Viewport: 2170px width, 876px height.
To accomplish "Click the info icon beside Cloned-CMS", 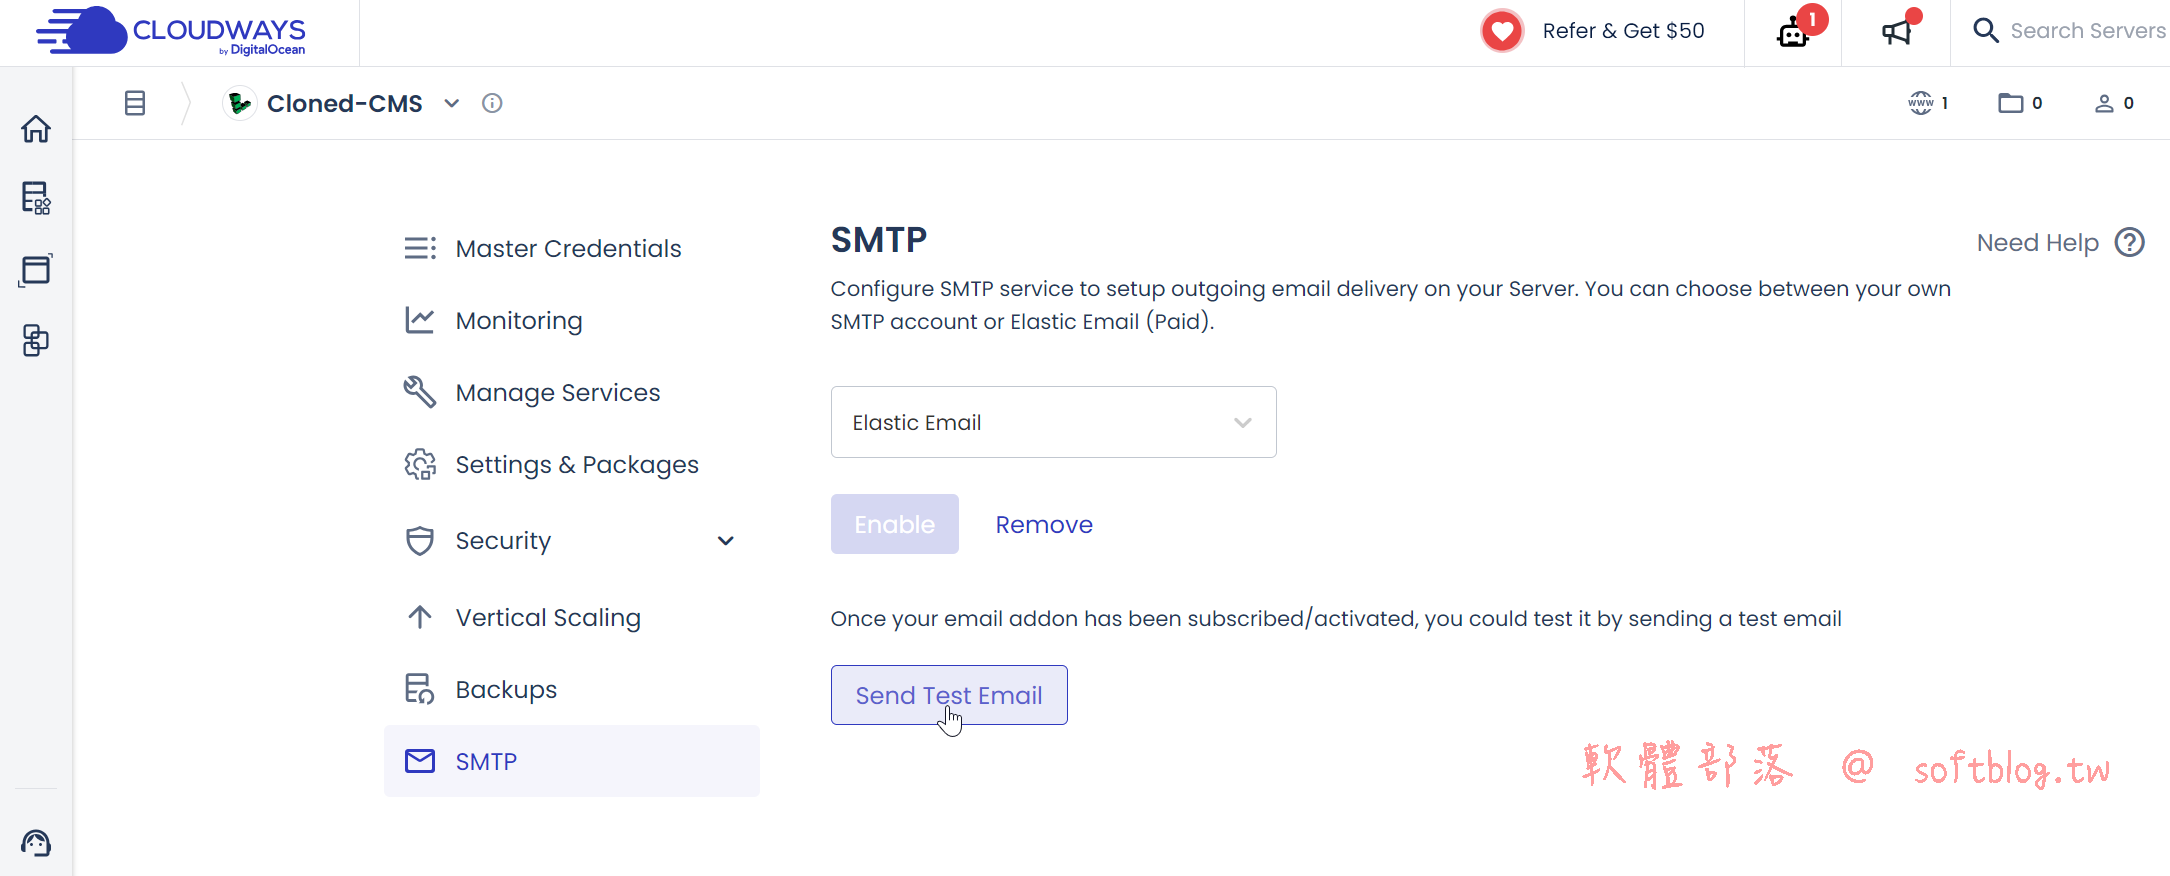I will [x=492, y=103].
